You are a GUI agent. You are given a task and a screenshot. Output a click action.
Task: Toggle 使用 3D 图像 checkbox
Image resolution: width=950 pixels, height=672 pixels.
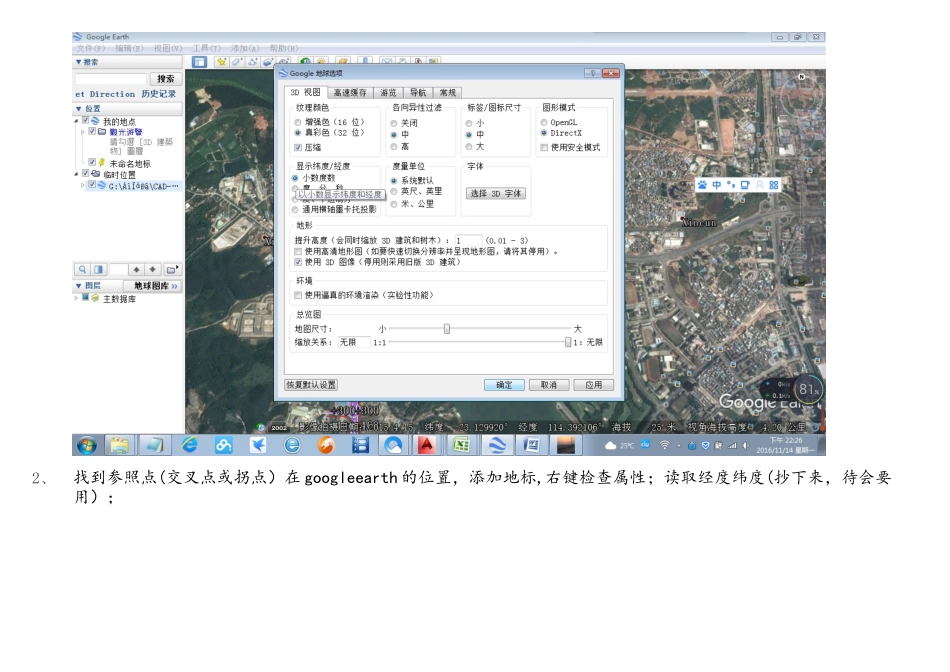(x=298, y=262)
